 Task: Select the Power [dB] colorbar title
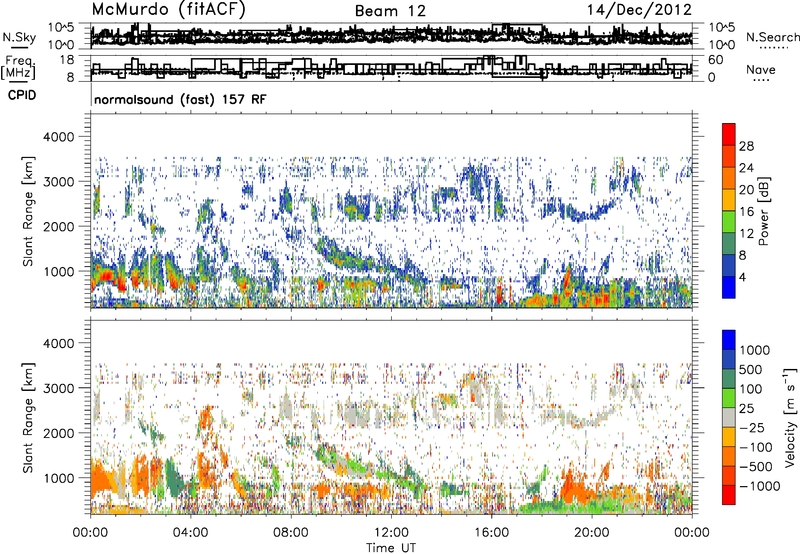coord(764,211)
